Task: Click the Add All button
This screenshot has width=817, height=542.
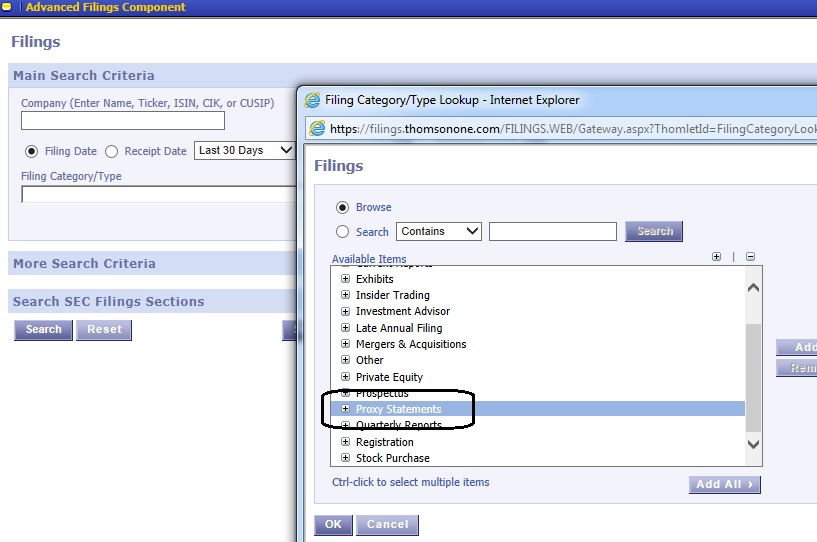Action: (724, 484)
